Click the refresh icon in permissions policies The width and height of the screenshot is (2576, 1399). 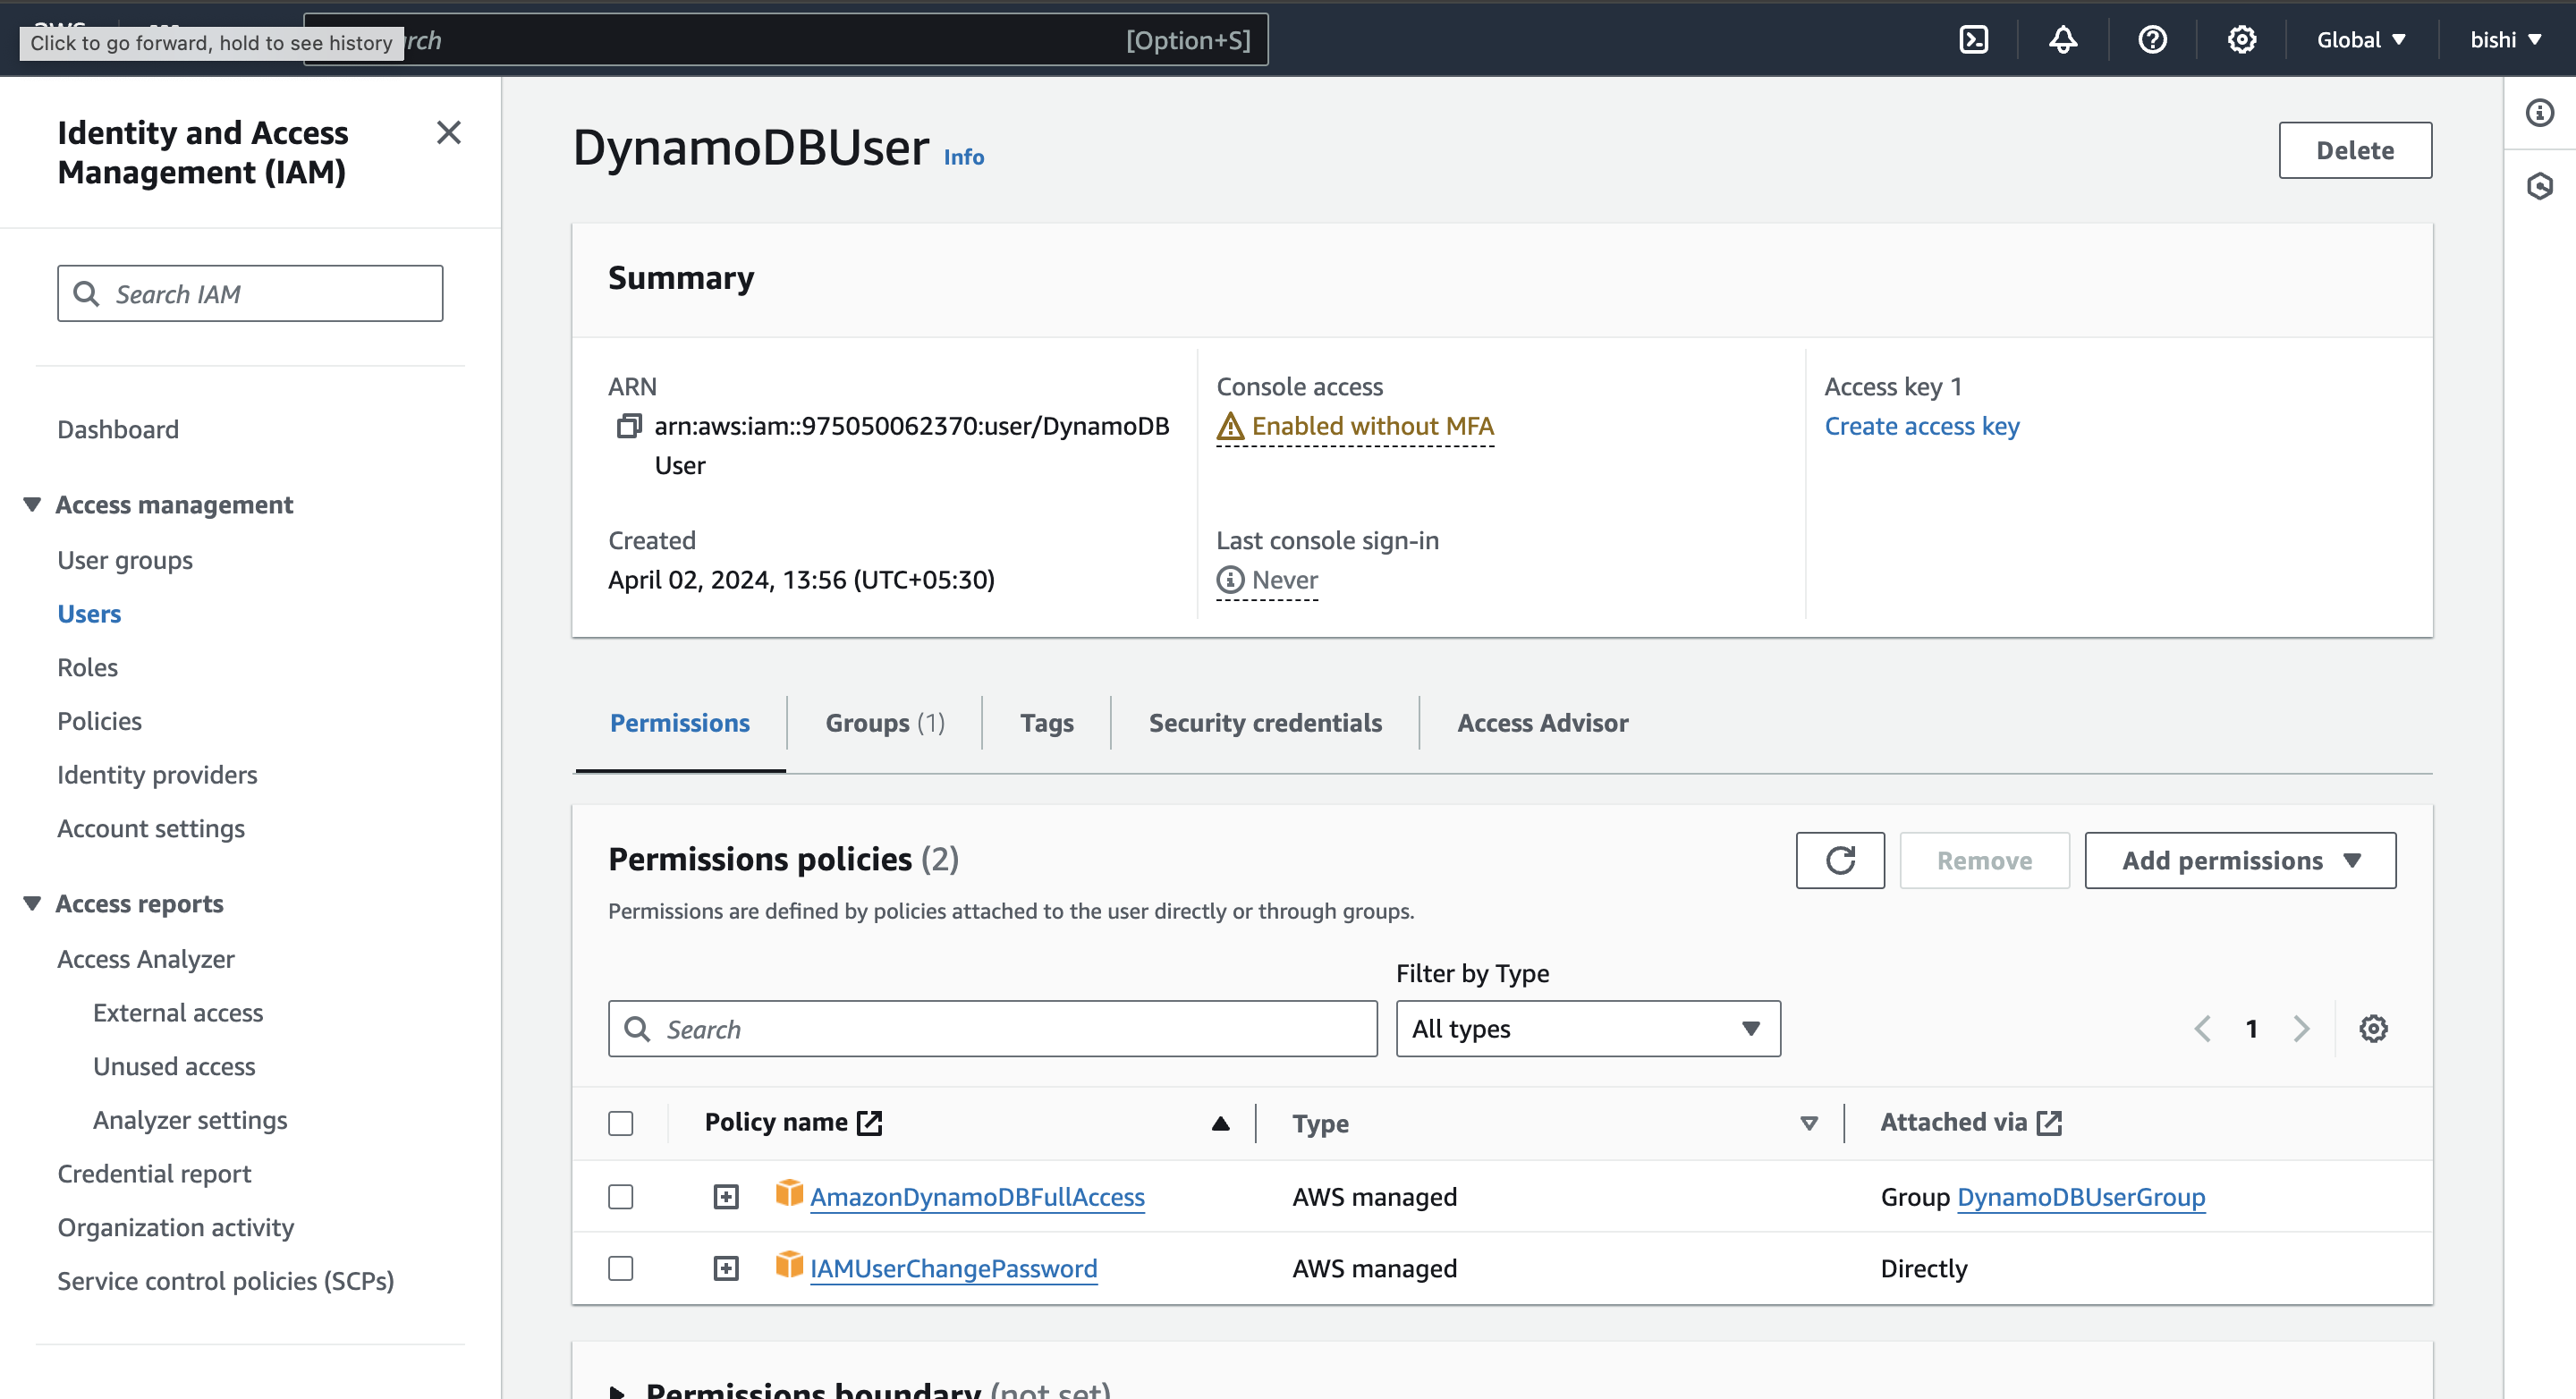(x=1841, y=860)
